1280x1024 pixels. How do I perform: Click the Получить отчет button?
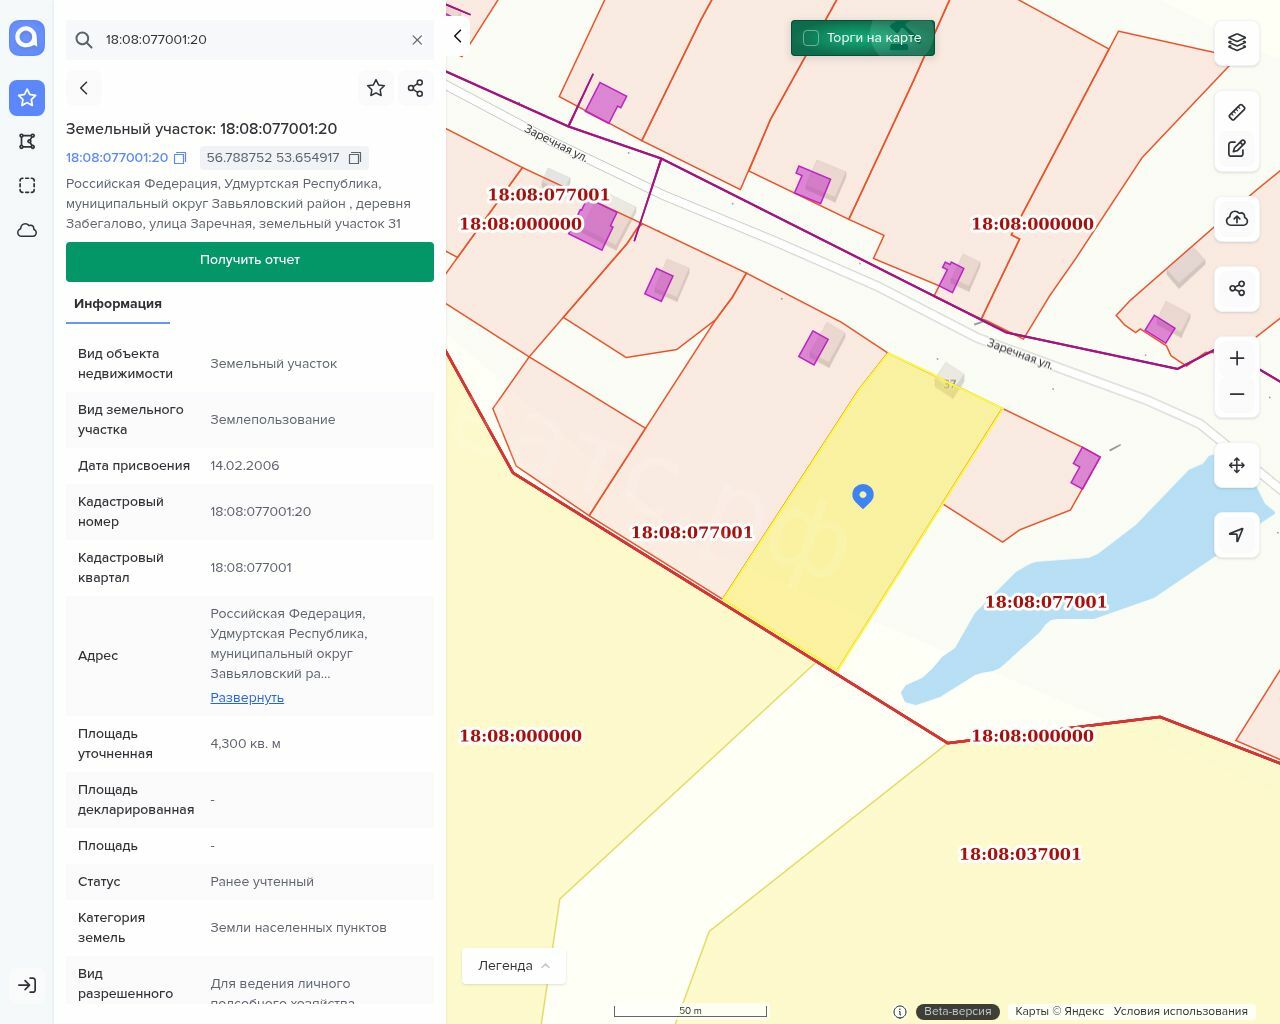pyautogui.click(x=250, y=261)
